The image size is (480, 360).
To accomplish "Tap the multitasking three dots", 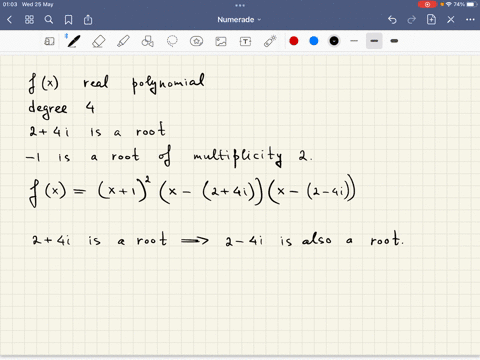I will click(240, 5).
